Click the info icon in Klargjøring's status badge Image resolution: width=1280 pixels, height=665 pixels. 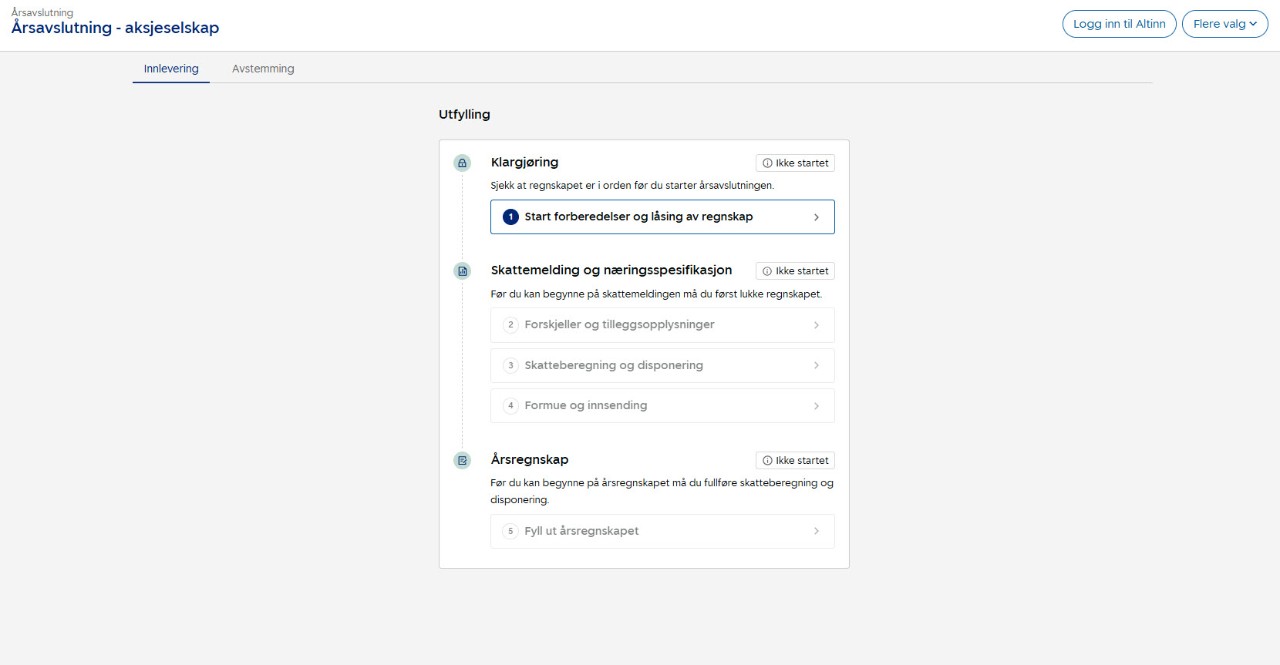768,163
